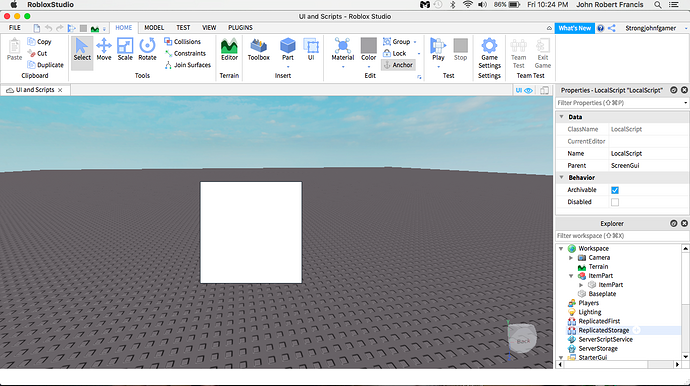Open the Part dropdown arrow
The image size is (690, 386).
[x=288, y=67]
